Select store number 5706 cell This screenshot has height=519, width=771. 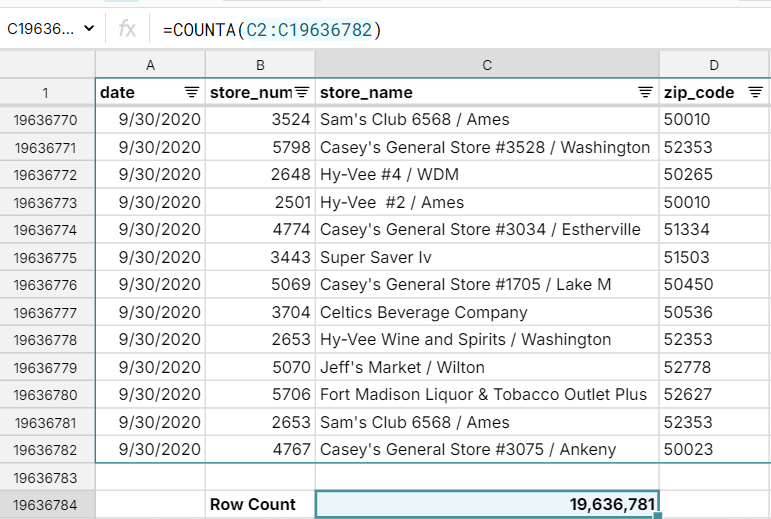click(x=260, y=395)
